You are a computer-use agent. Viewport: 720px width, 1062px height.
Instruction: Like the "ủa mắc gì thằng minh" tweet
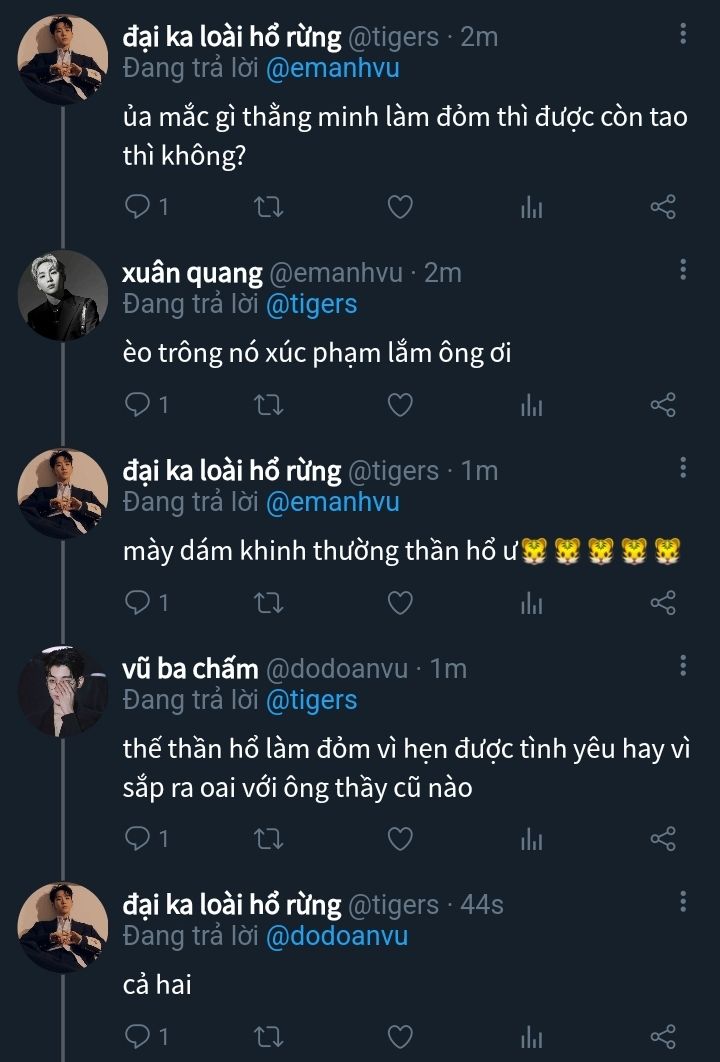400,207
